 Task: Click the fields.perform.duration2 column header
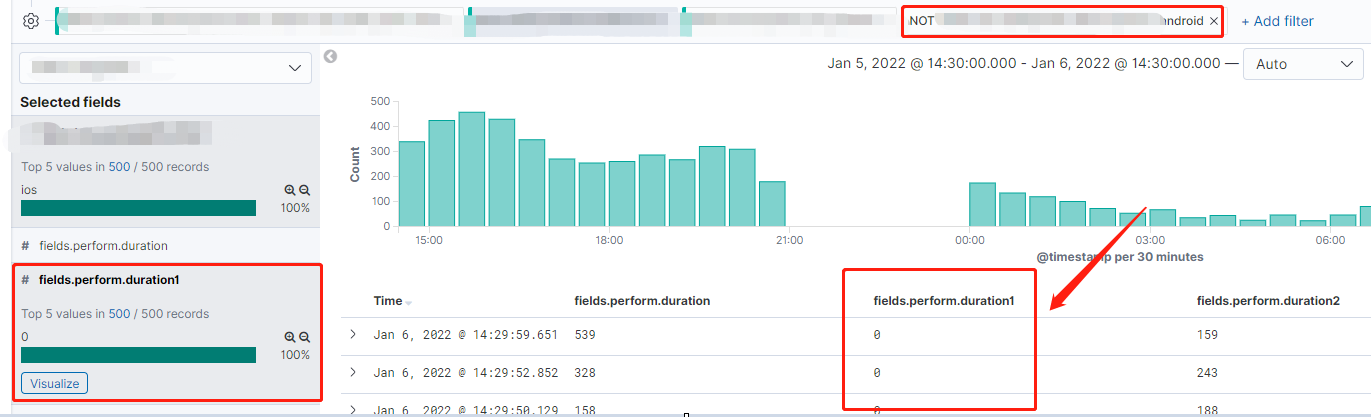[x=1268, y=301]
